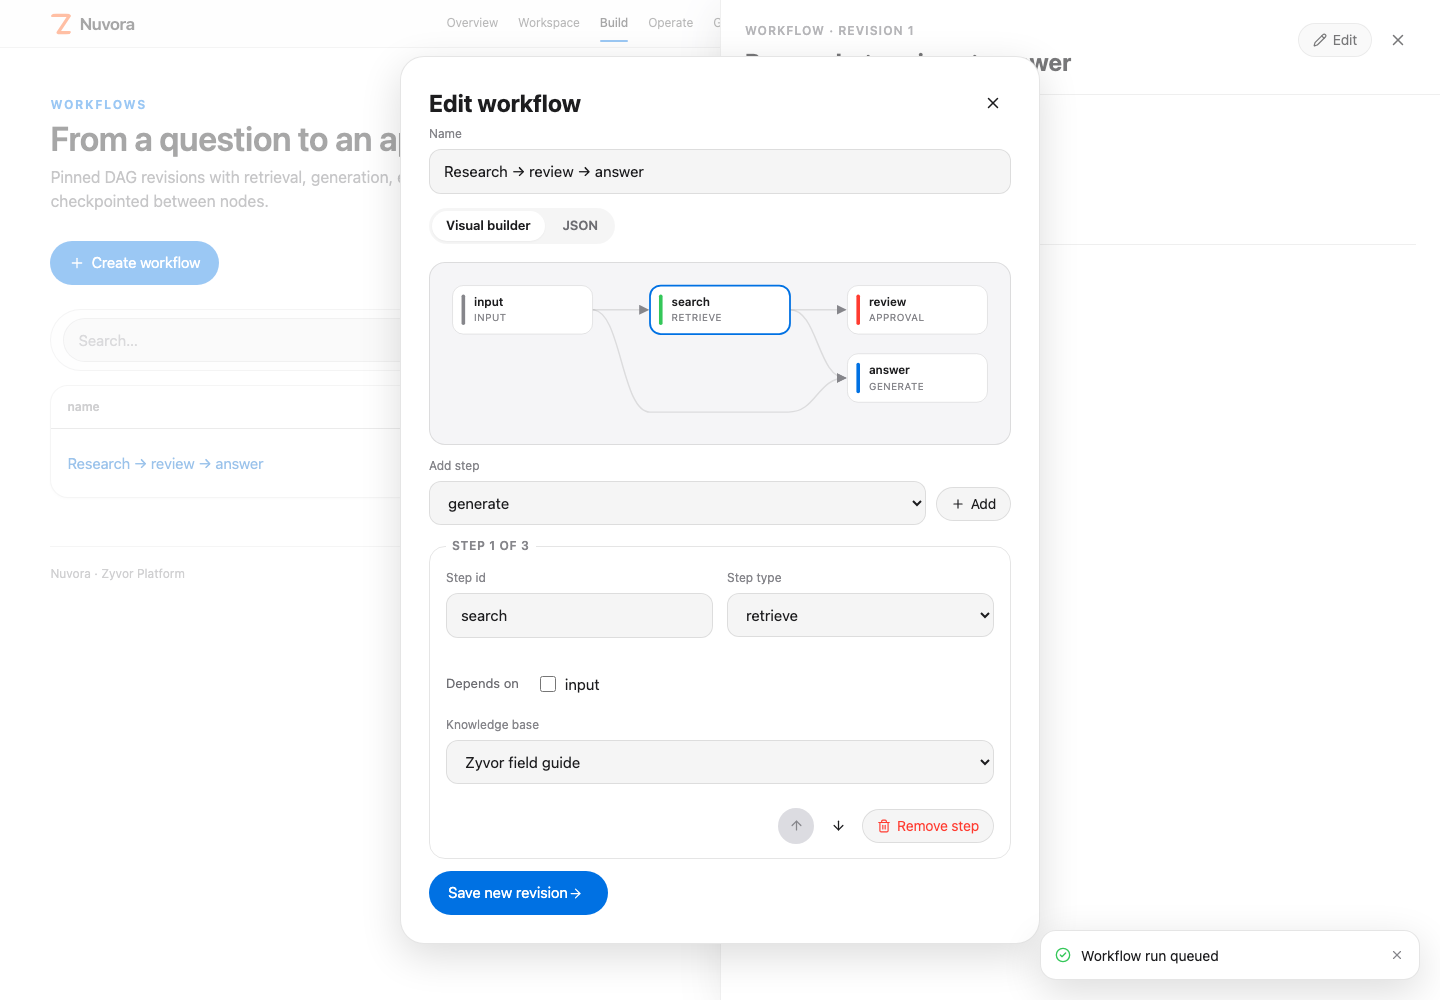This screenshot has height=1000, width=1440.
Task: Open the Add step type dropdown
Action: [677, 503]
